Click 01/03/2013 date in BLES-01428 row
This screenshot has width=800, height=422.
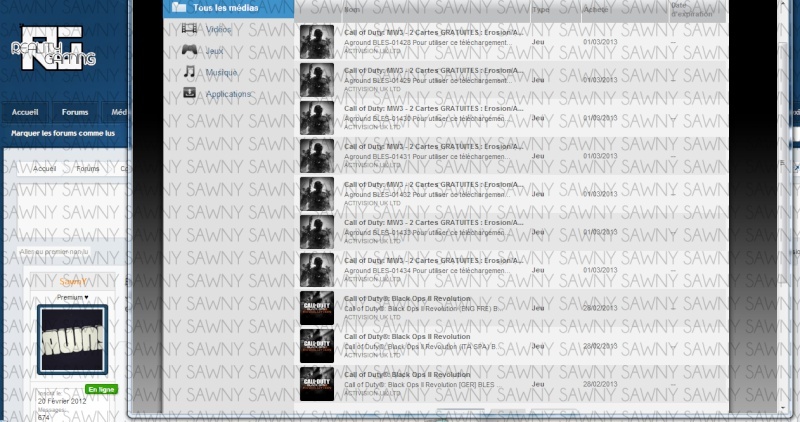(x=600, y=42)
